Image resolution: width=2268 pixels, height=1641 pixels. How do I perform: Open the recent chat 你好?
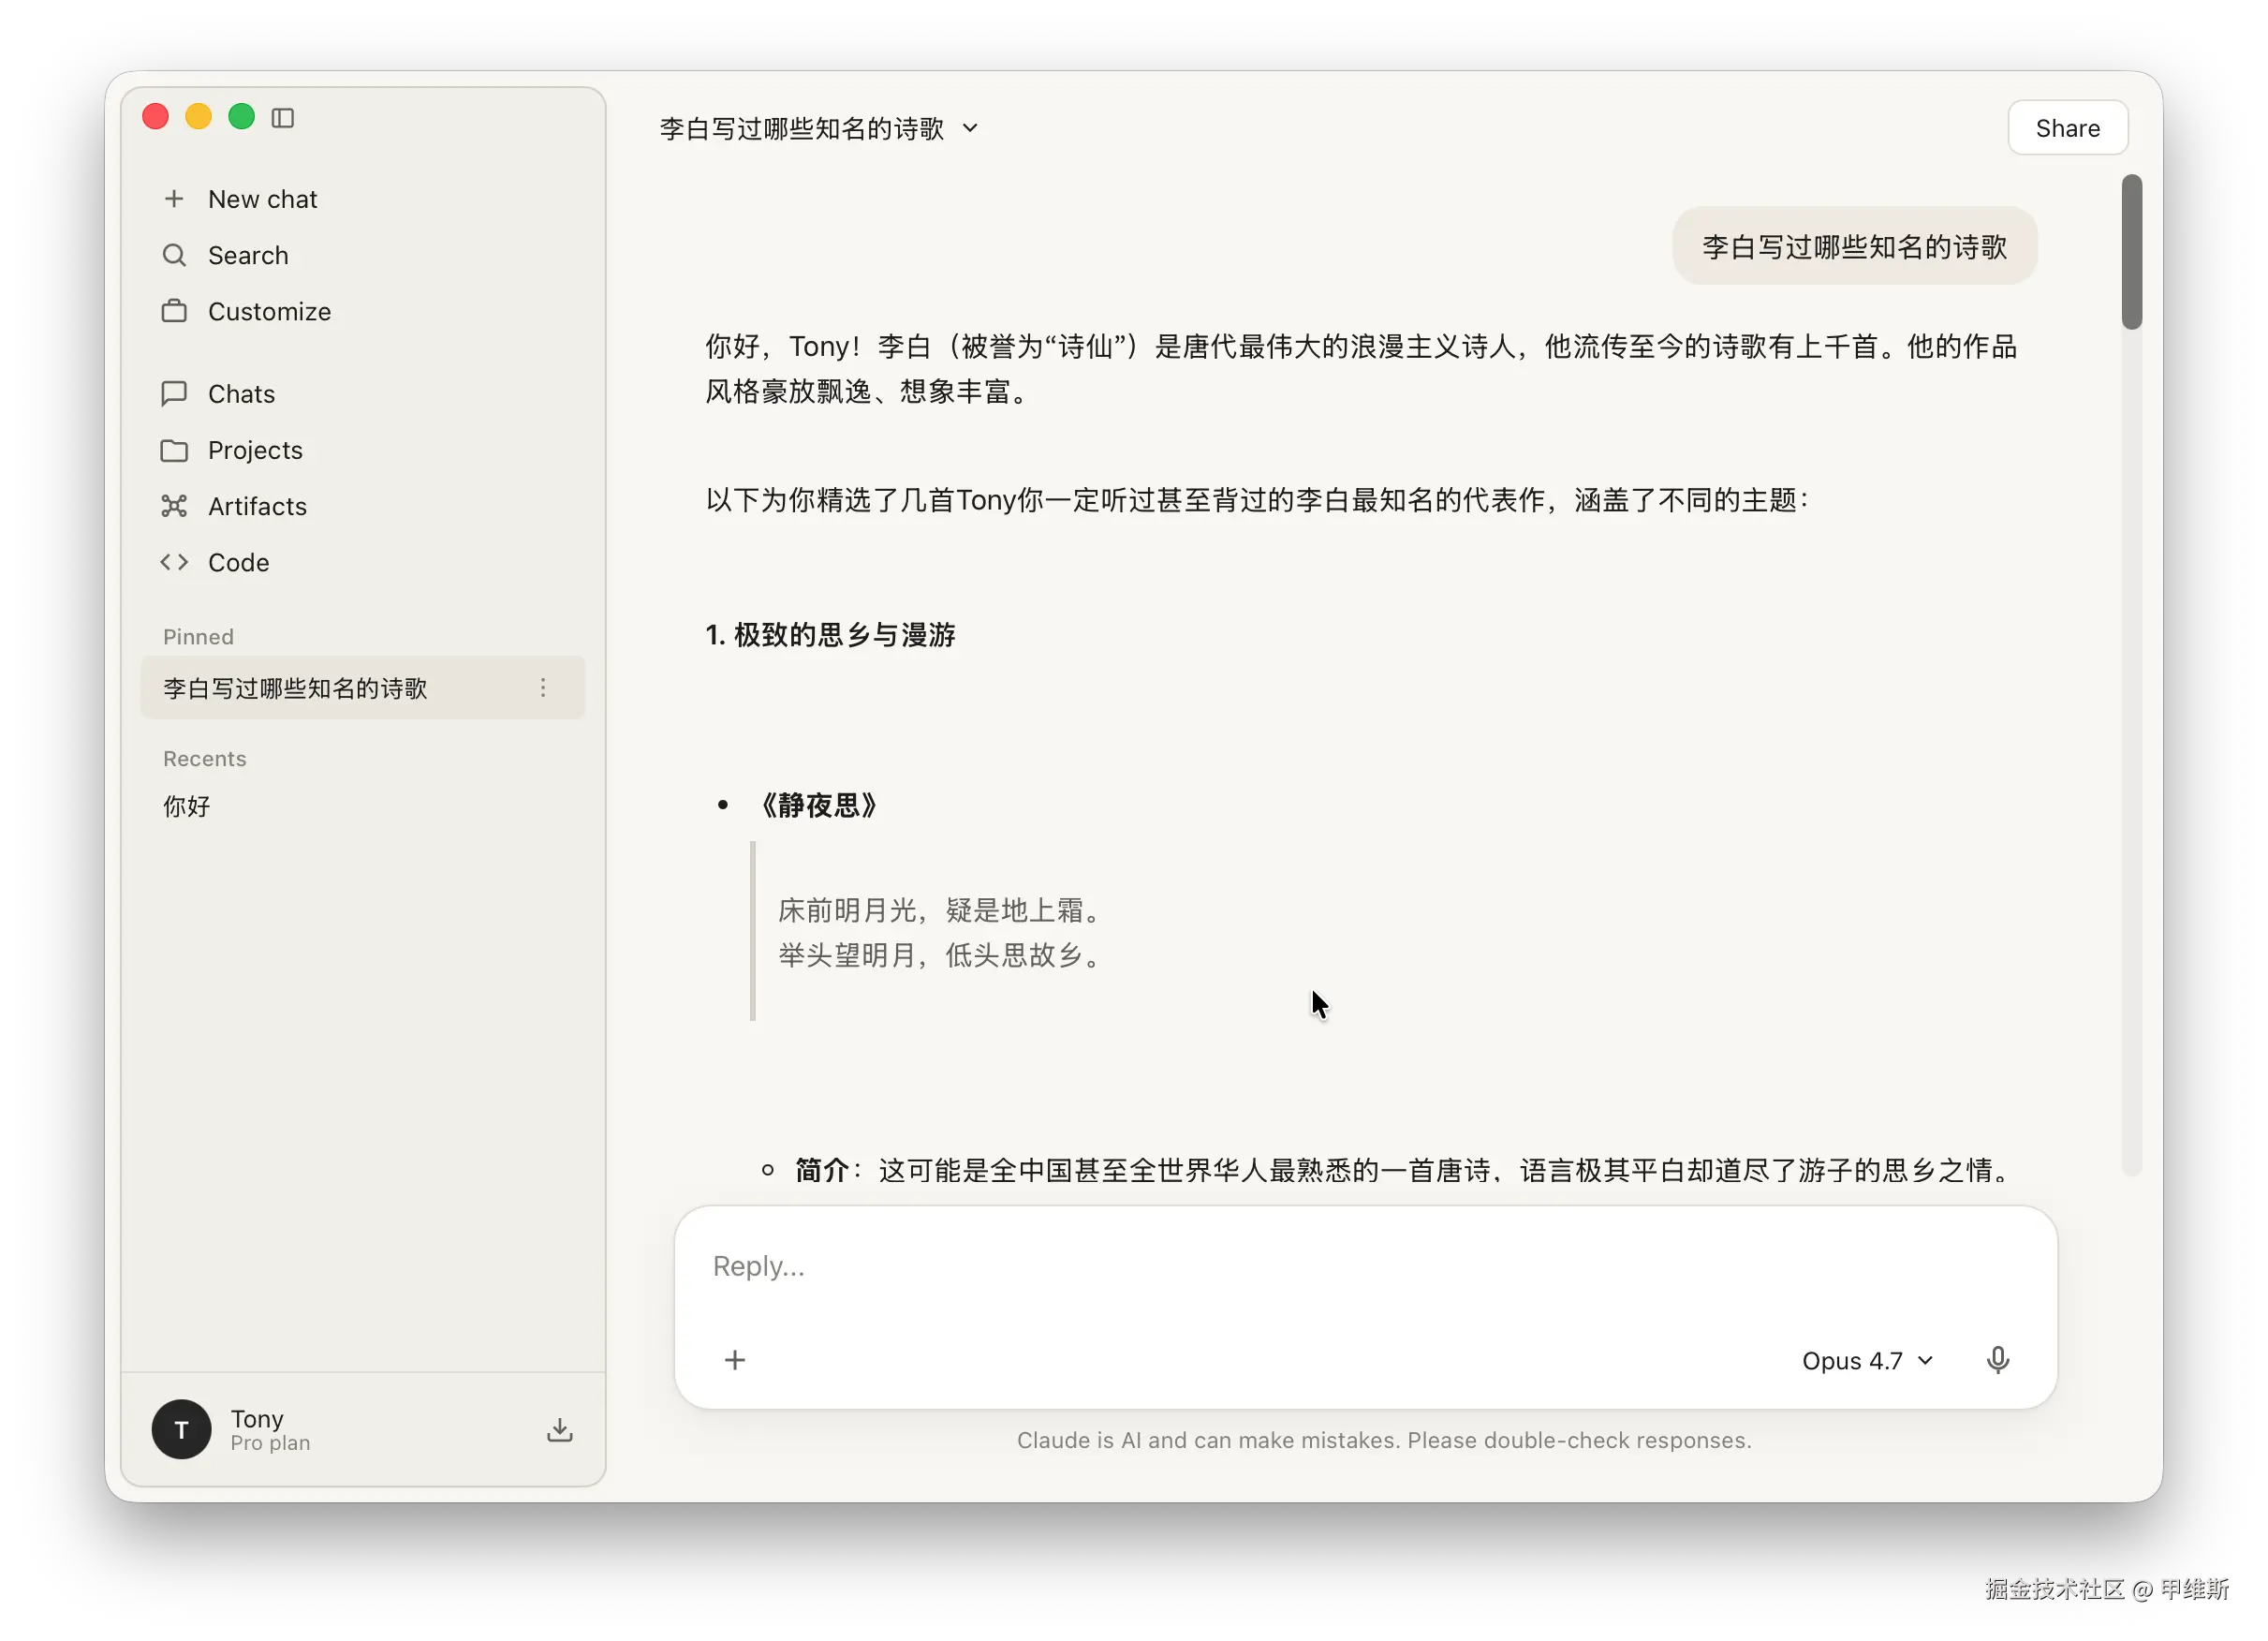tap(187, 806)
